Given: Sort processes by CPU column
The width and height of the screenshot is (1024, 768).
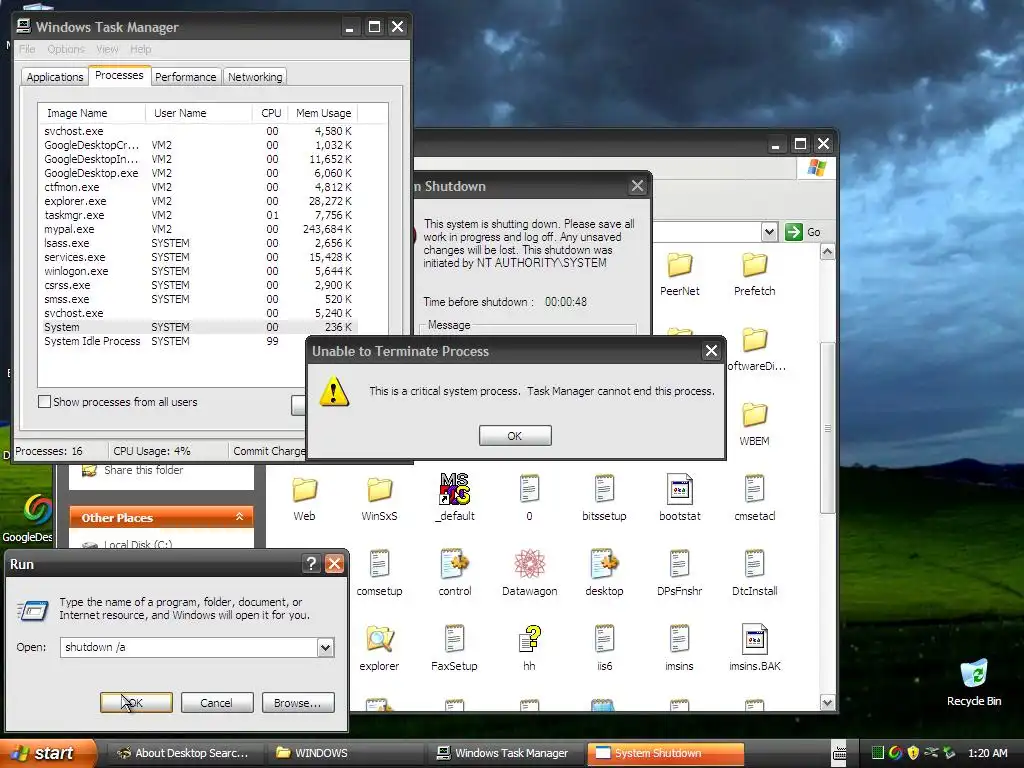Looking at the screenshot, I should click(270, 113).
